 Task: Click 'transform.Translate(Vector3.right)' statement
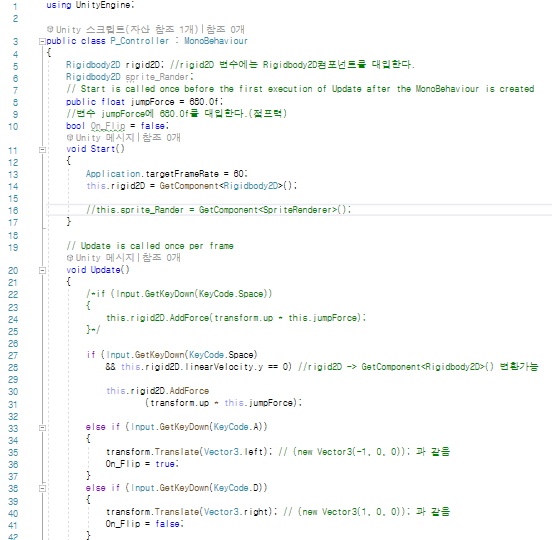[191, 512]
